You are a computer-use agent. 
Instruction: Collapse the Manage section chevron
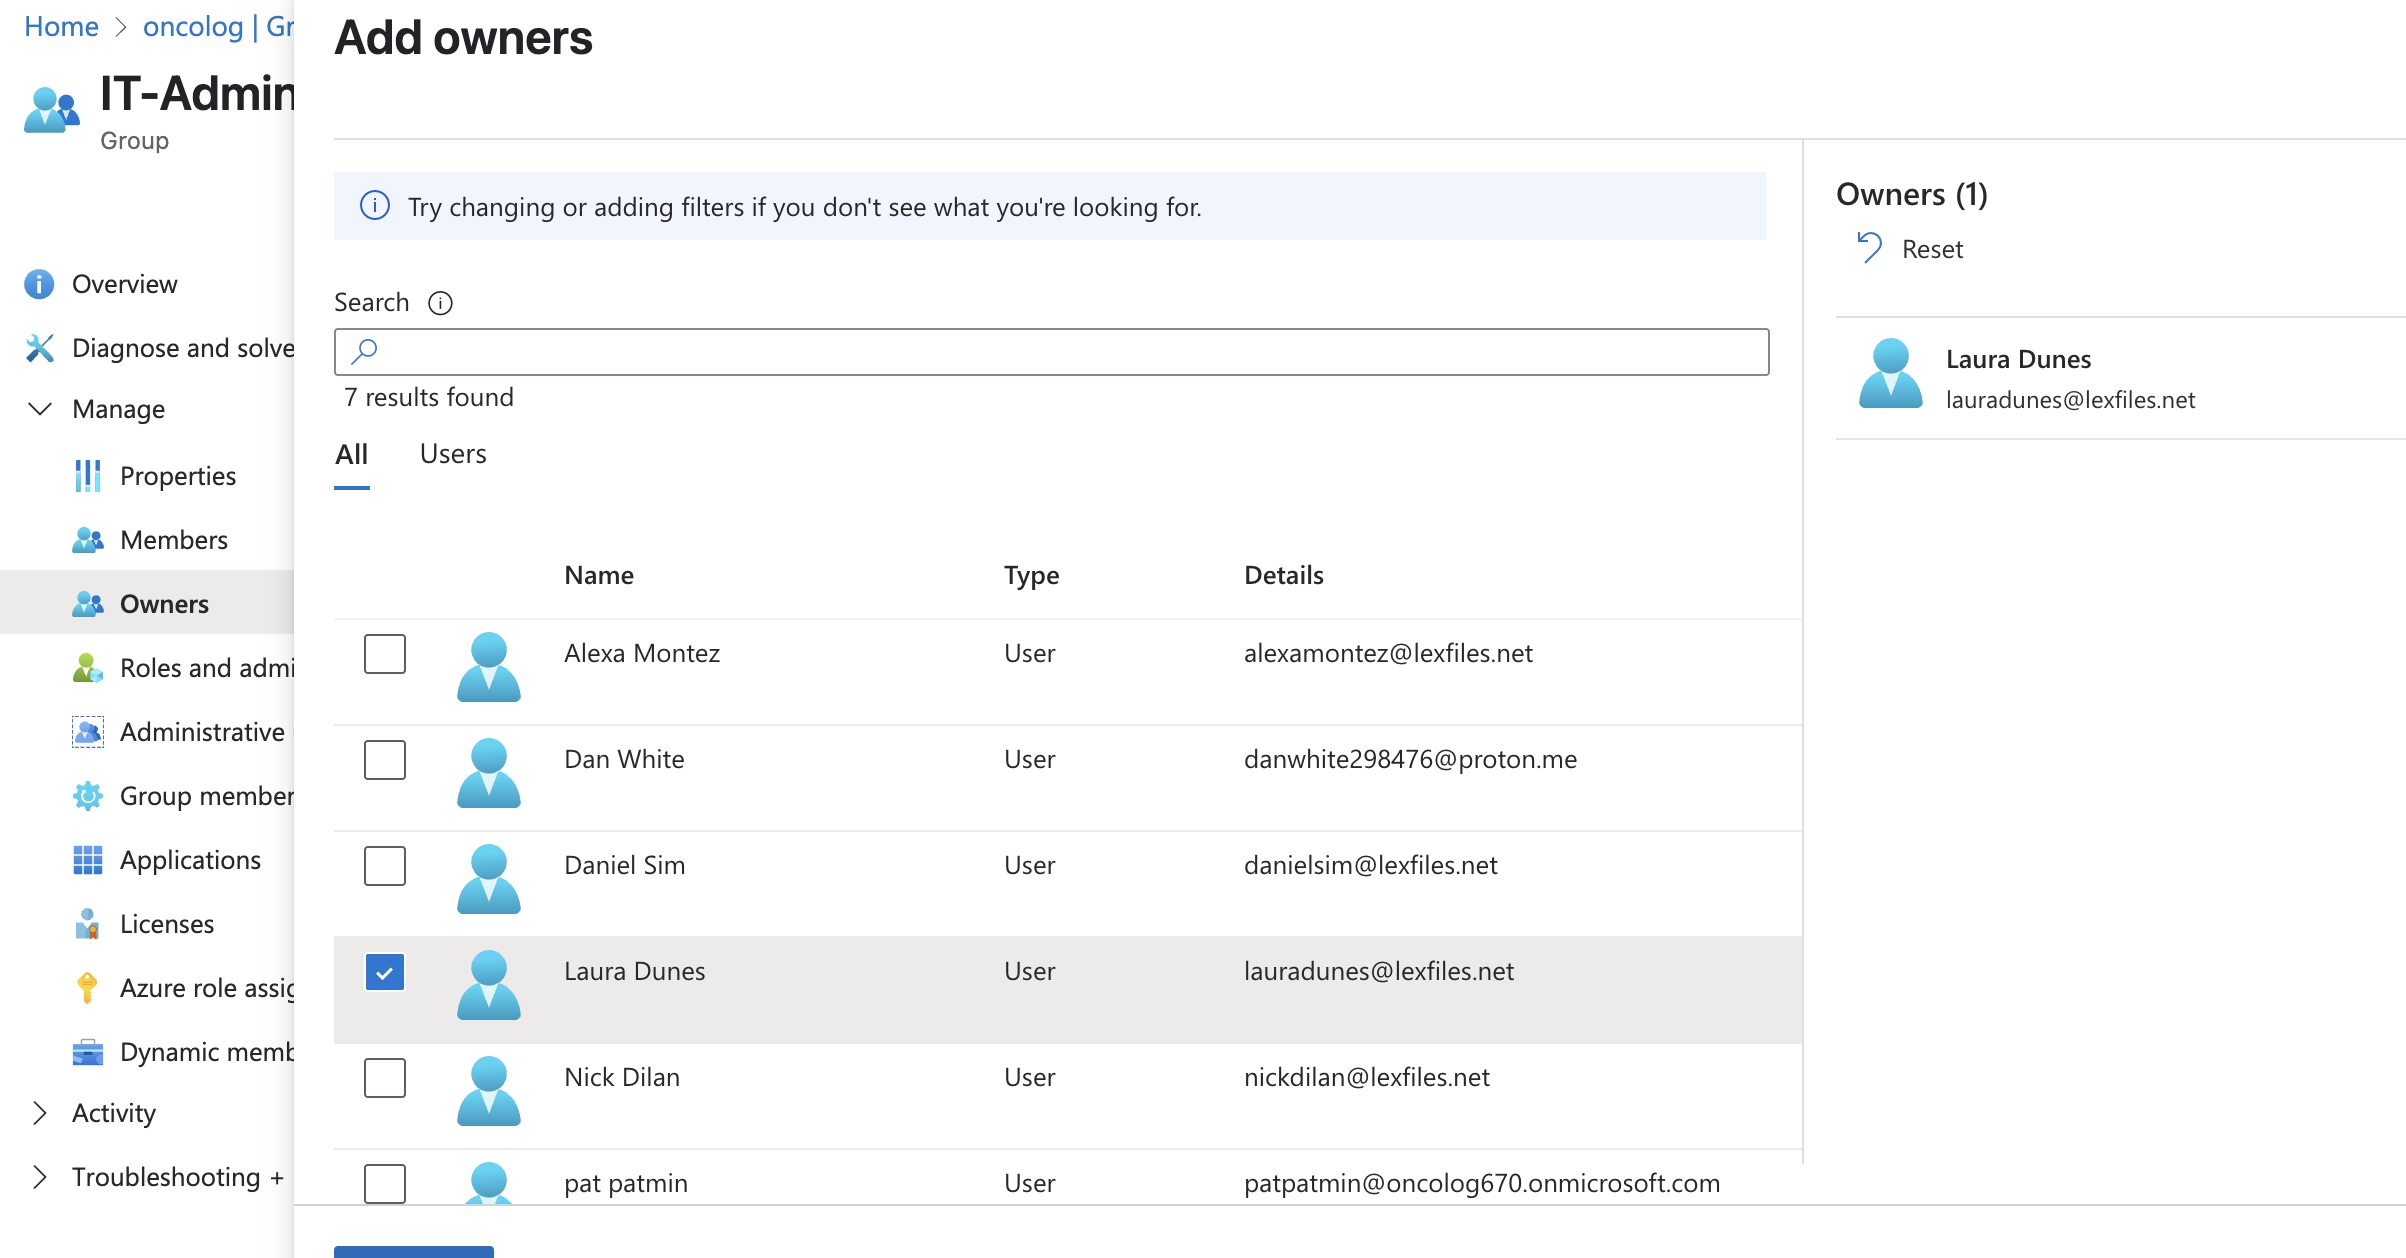click(x=40, y=409)
